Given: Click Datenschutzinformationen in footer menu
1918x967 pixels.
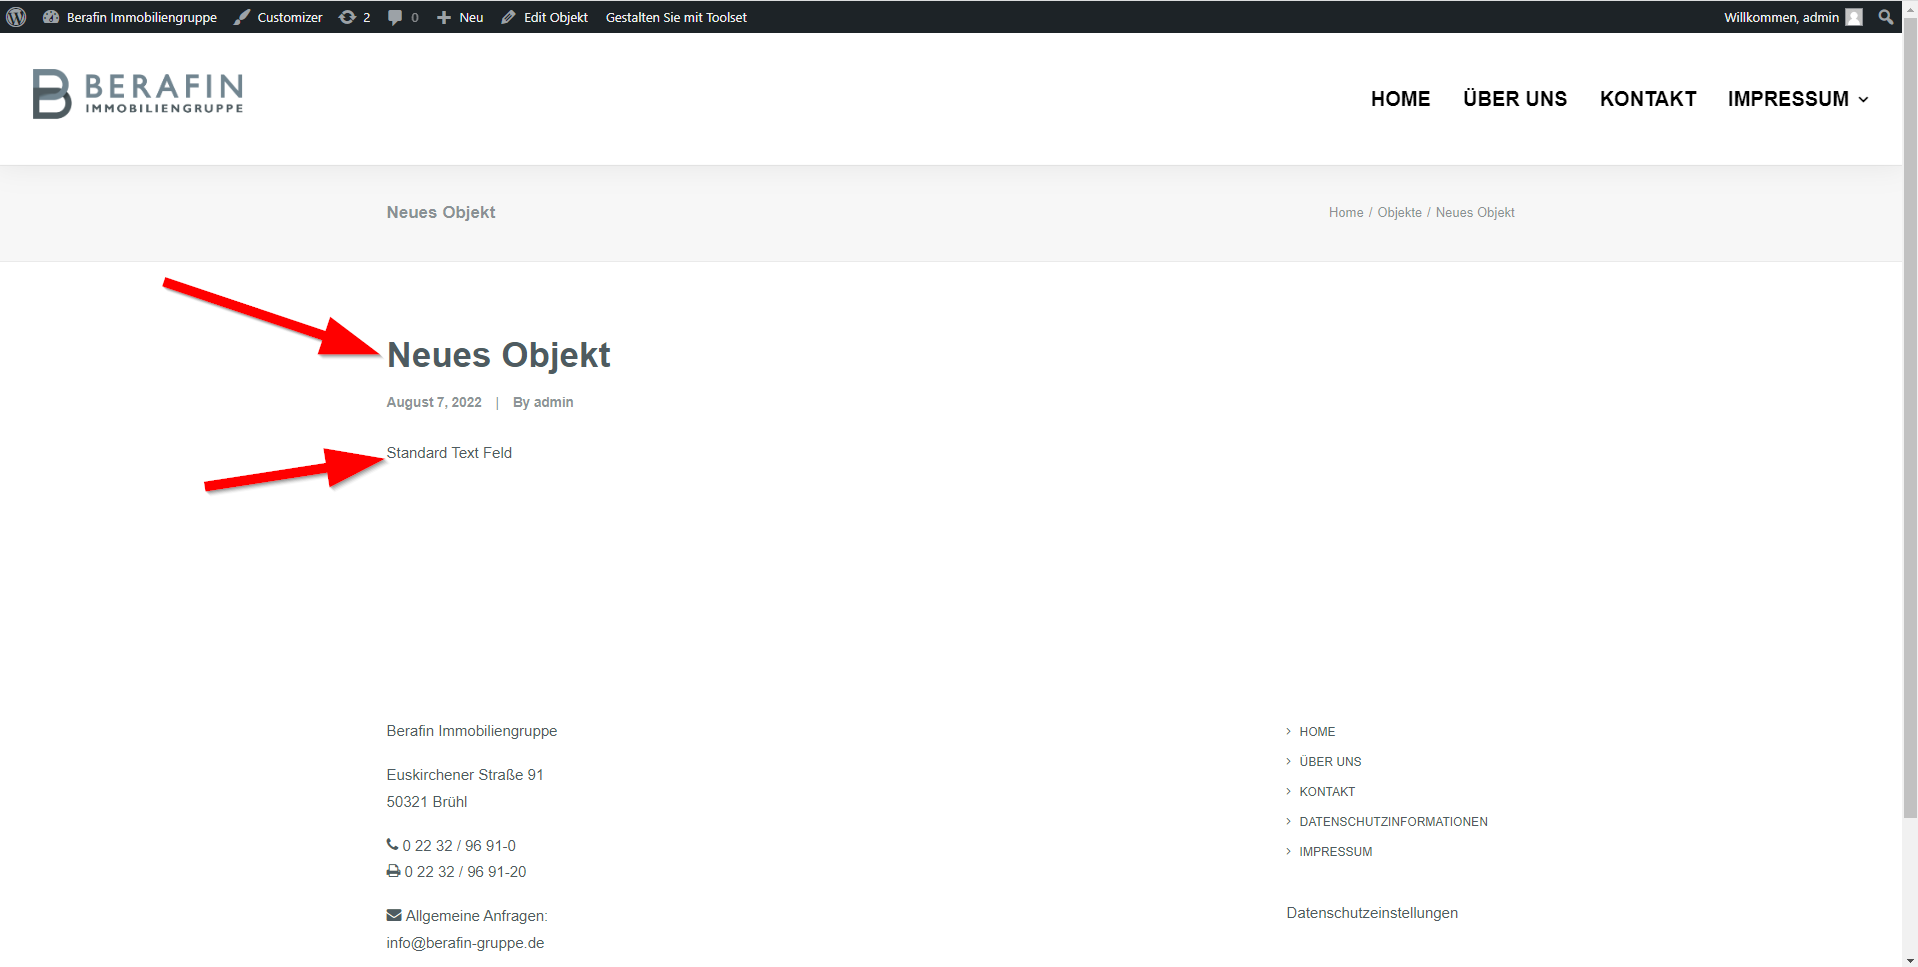Looking at the screenshot, I should coord(1393,822).
